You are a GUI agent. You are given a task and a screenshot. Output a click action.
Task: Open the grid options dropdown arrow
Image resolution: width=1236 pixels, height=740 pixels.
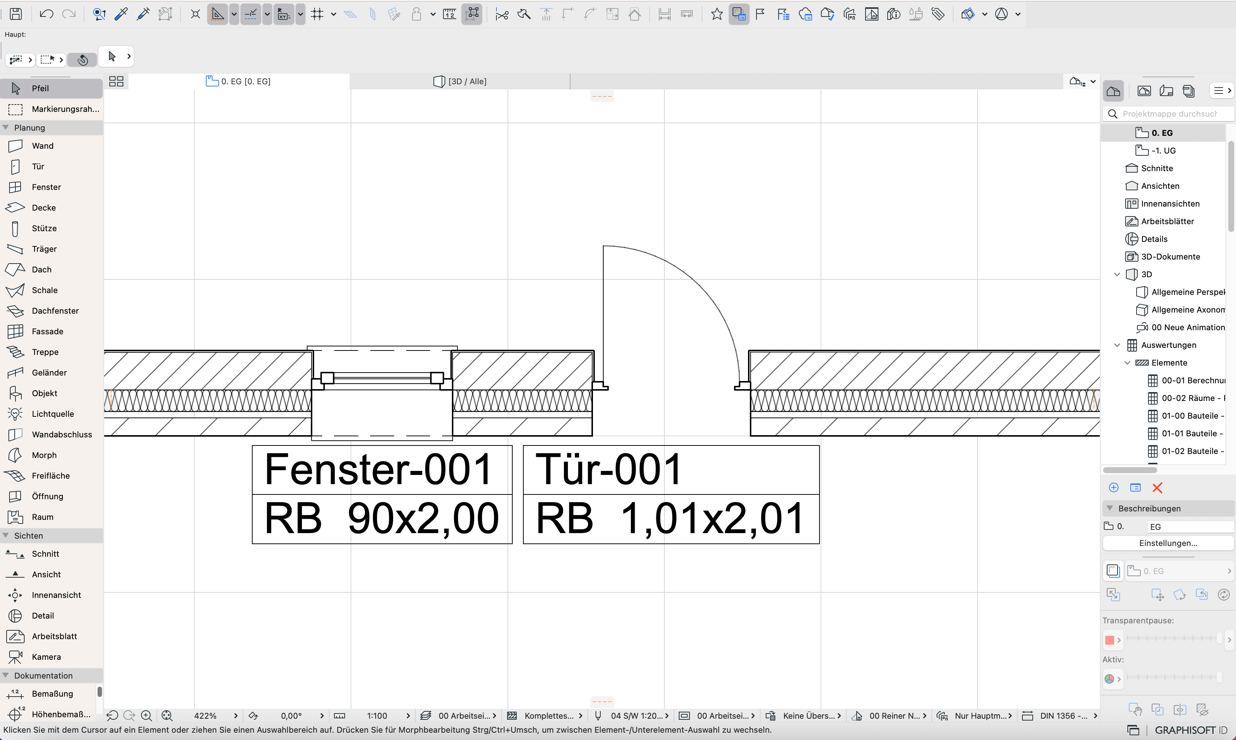tap(333, 14)
